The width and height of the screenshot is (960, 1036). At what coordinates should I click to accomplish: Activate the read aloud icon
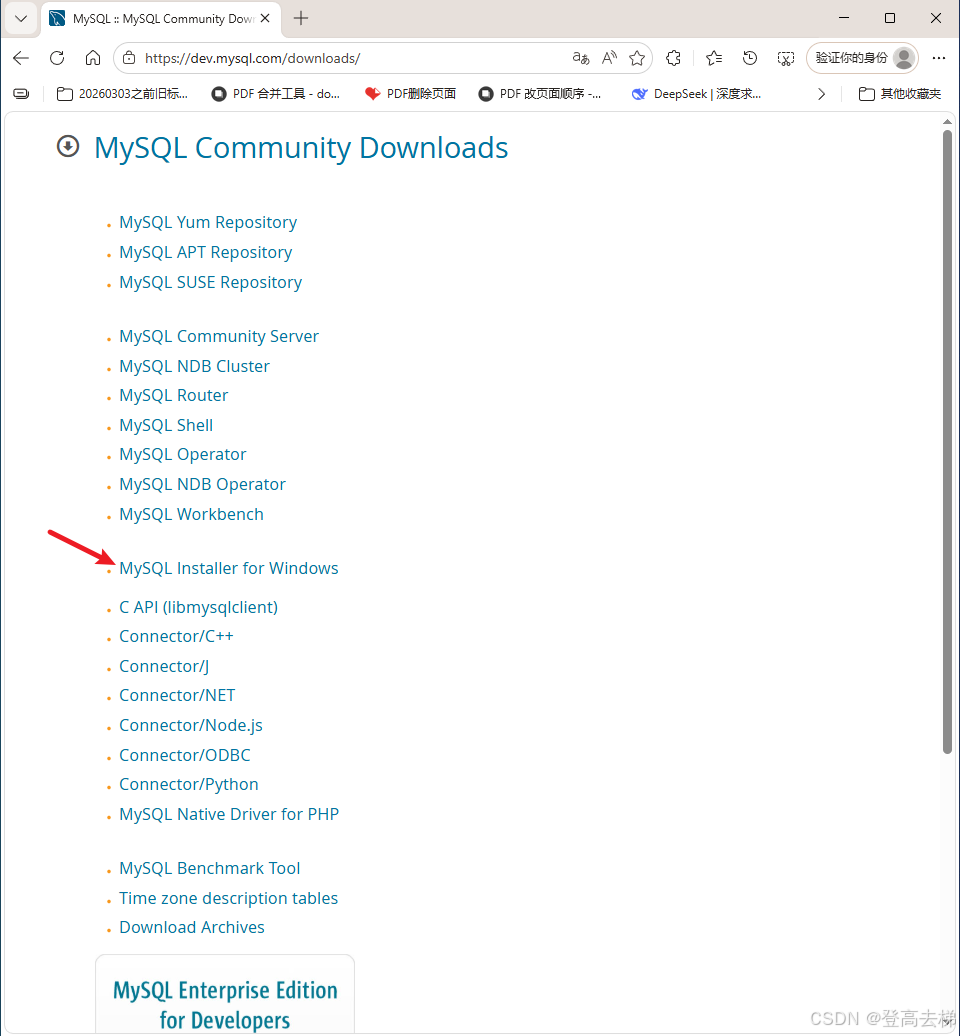click(609, 58)
